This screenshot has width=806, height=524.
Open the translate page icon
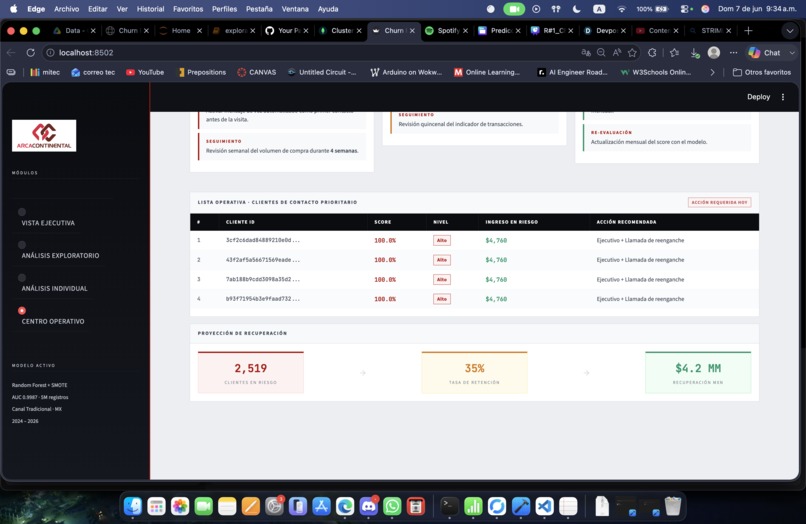click(x=585, y=52)
